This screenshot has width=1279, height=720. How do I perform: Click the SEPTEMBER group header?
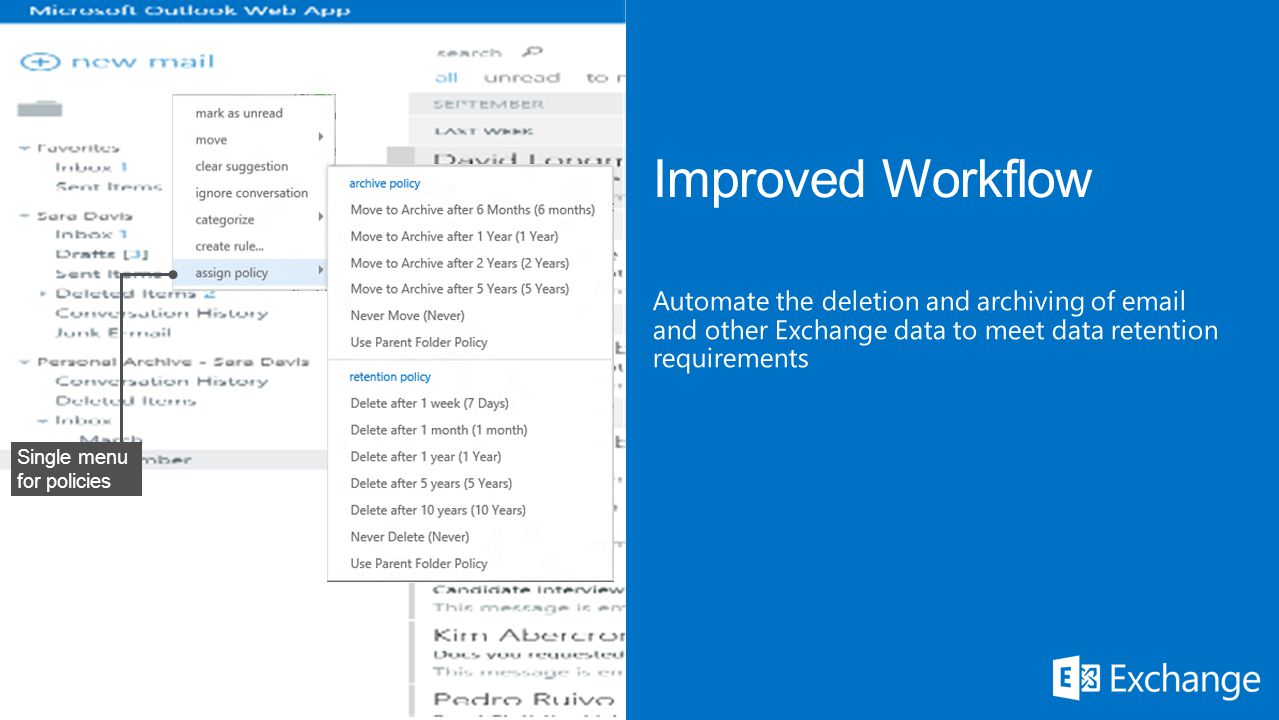[489, 104]
